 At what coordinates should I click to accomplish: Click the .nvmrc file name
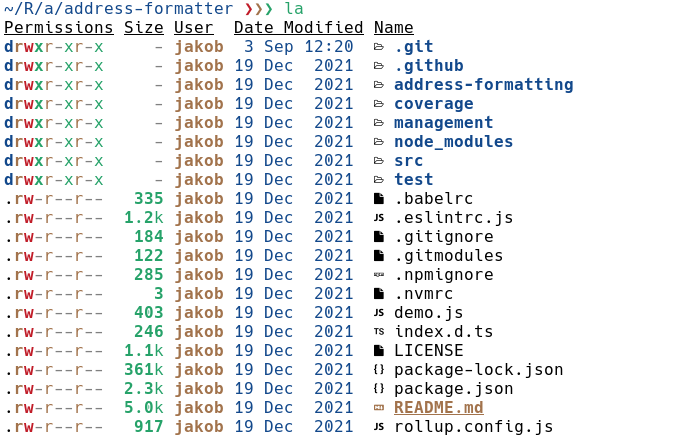pyautogui.click(x=424, y=294)
